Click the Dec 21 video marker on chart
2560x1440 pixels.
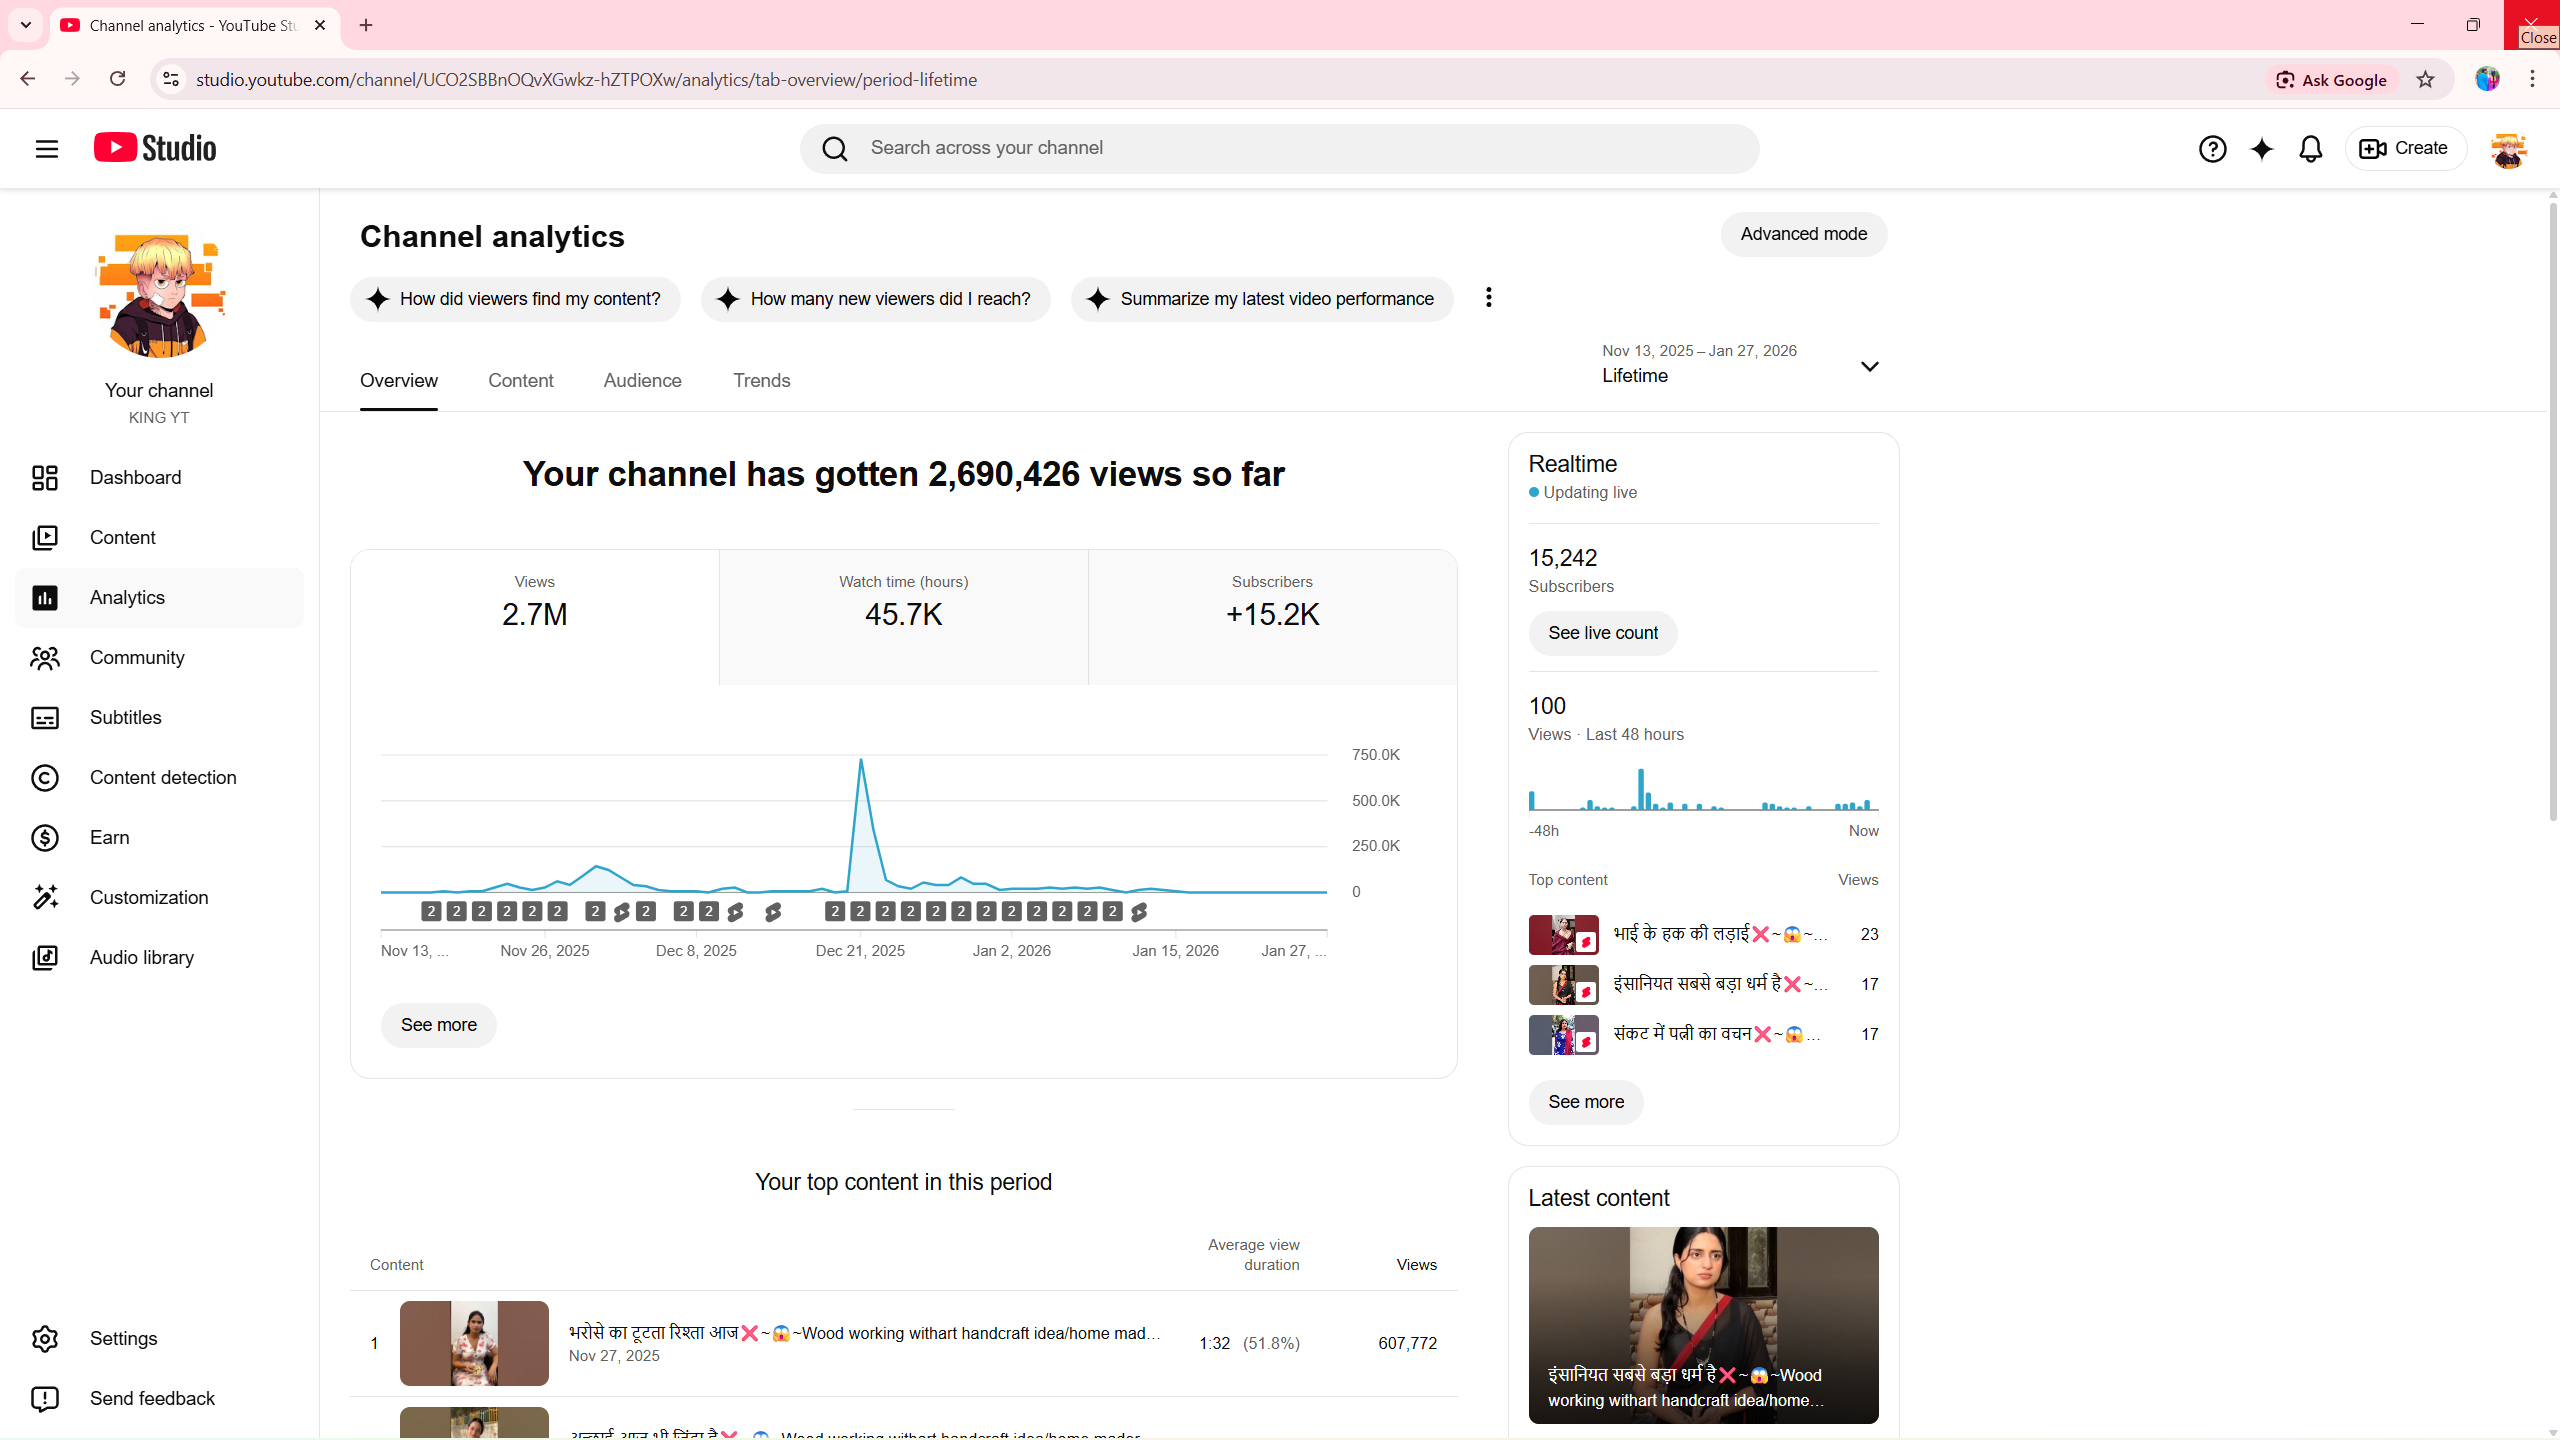859,912
